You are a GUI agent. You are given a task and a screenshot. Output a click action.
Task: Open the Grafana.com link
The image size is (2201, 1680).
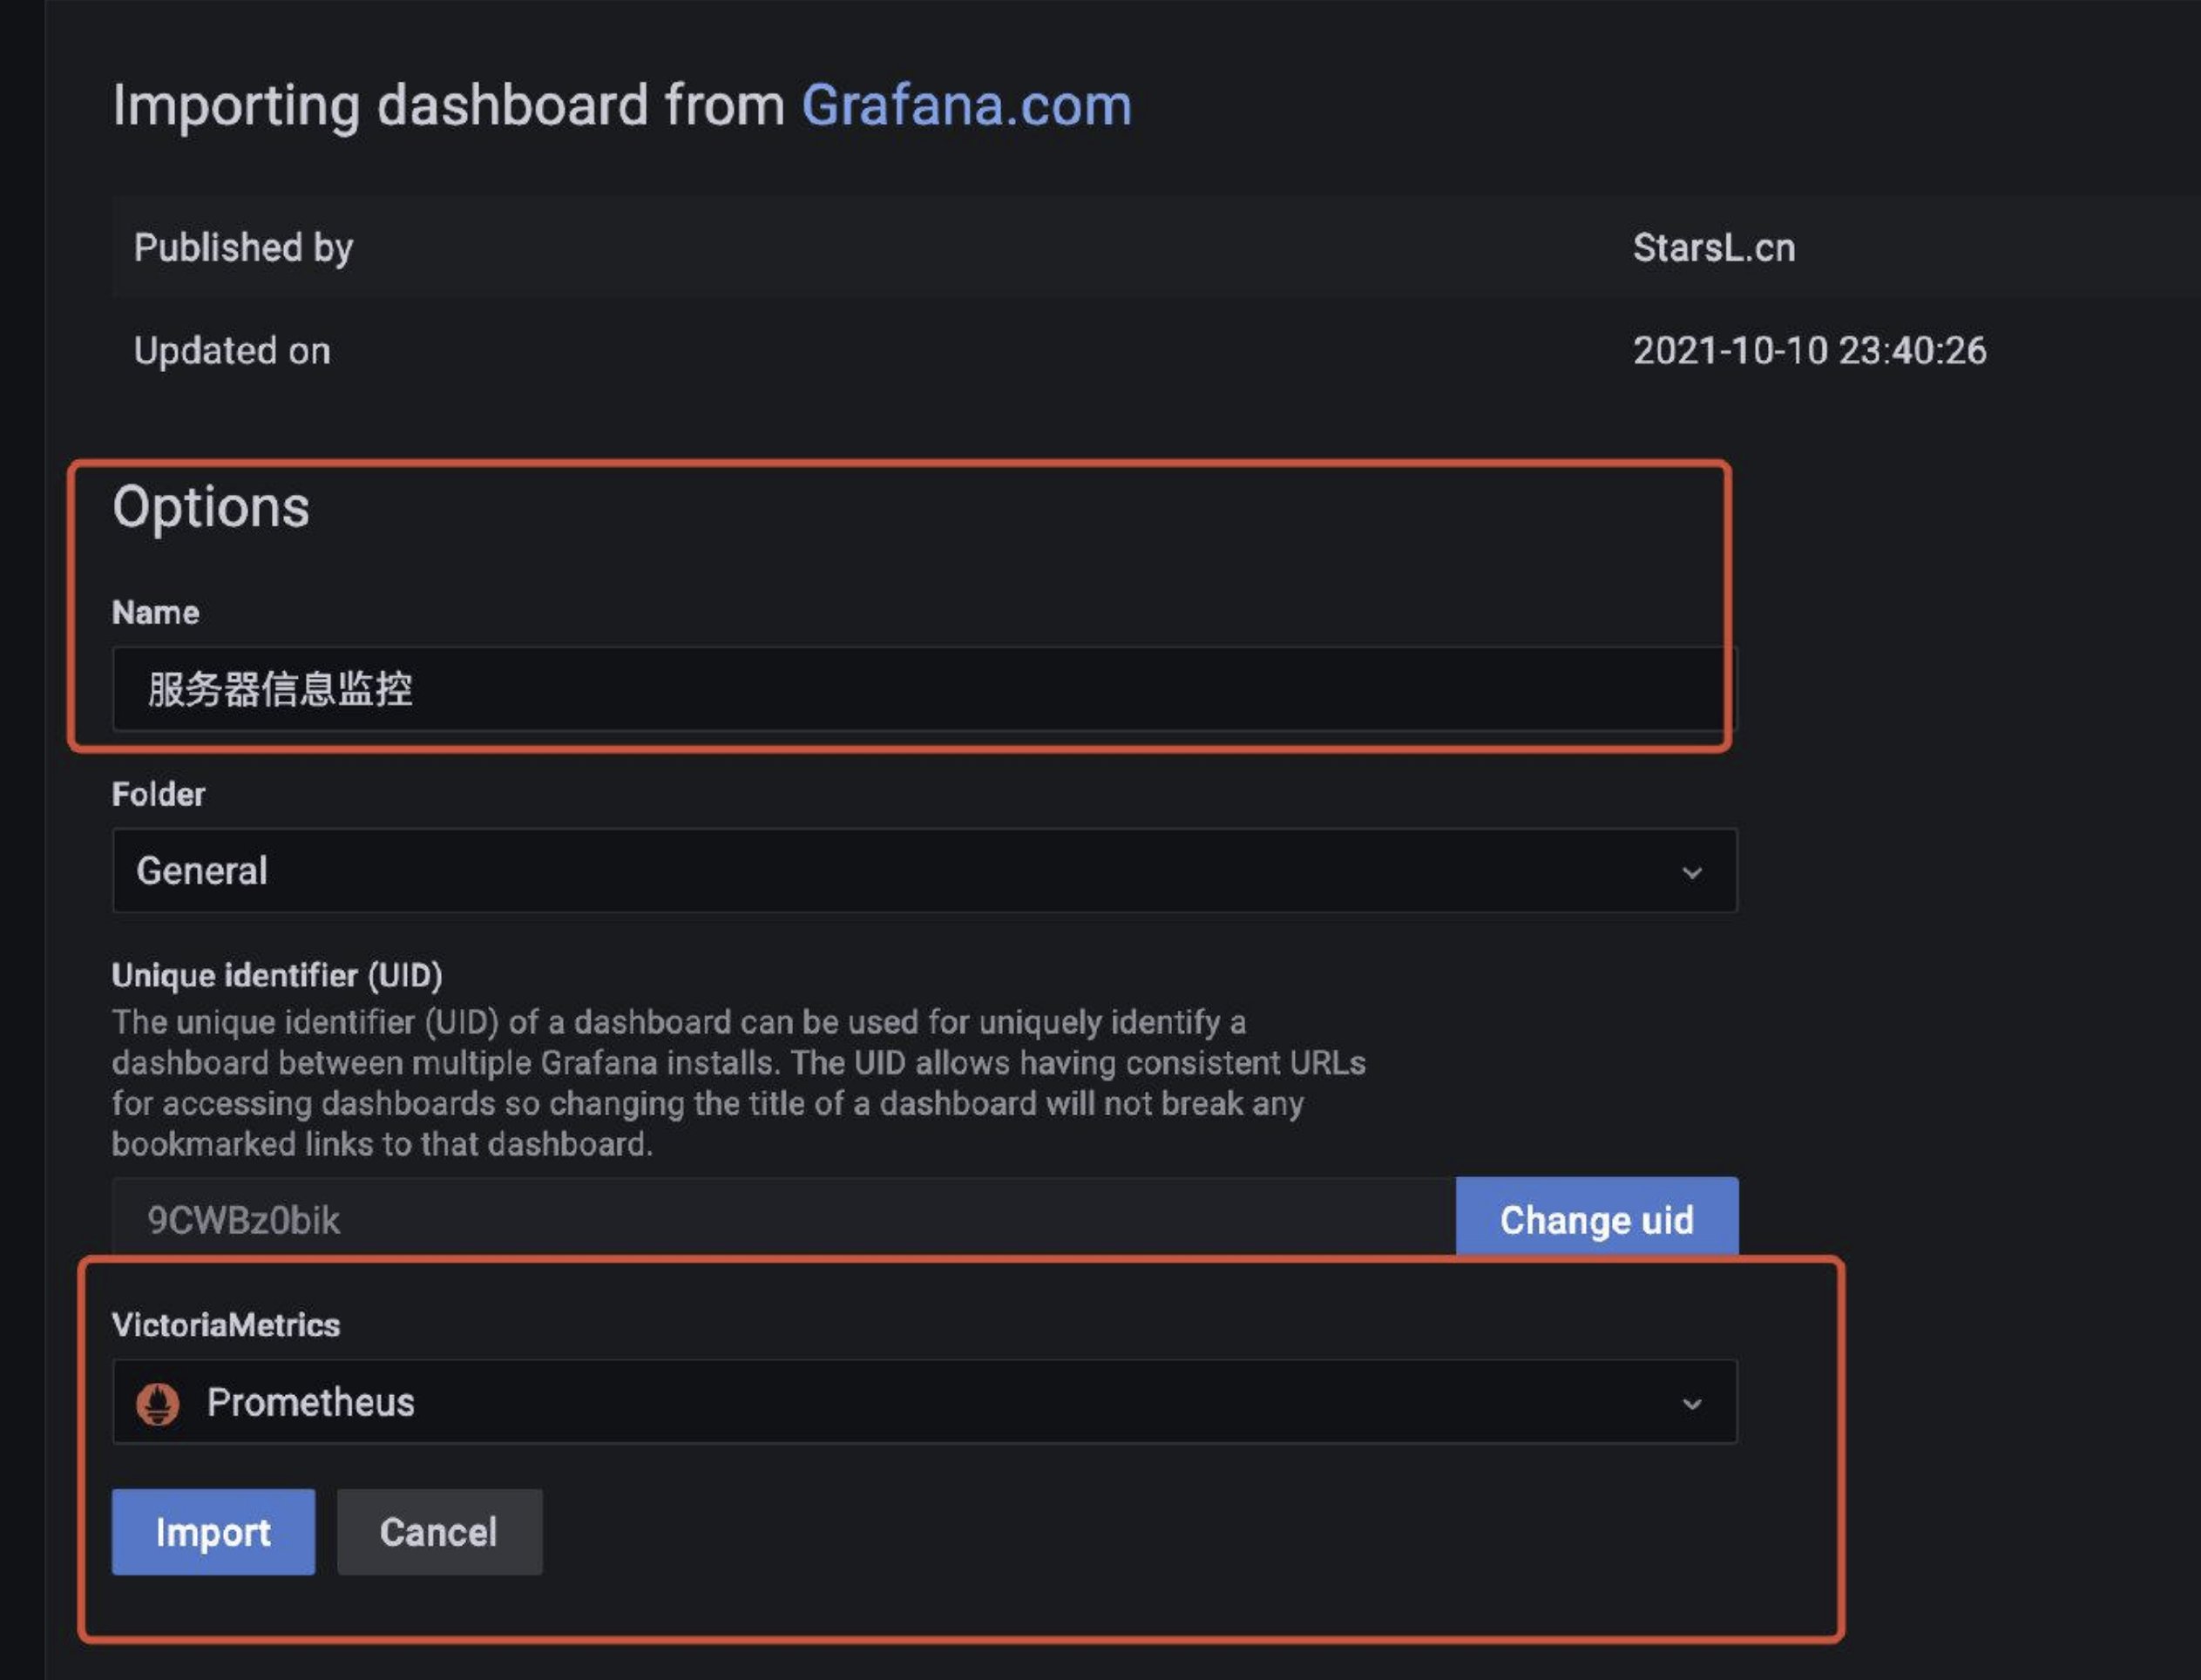pos(966,106)
